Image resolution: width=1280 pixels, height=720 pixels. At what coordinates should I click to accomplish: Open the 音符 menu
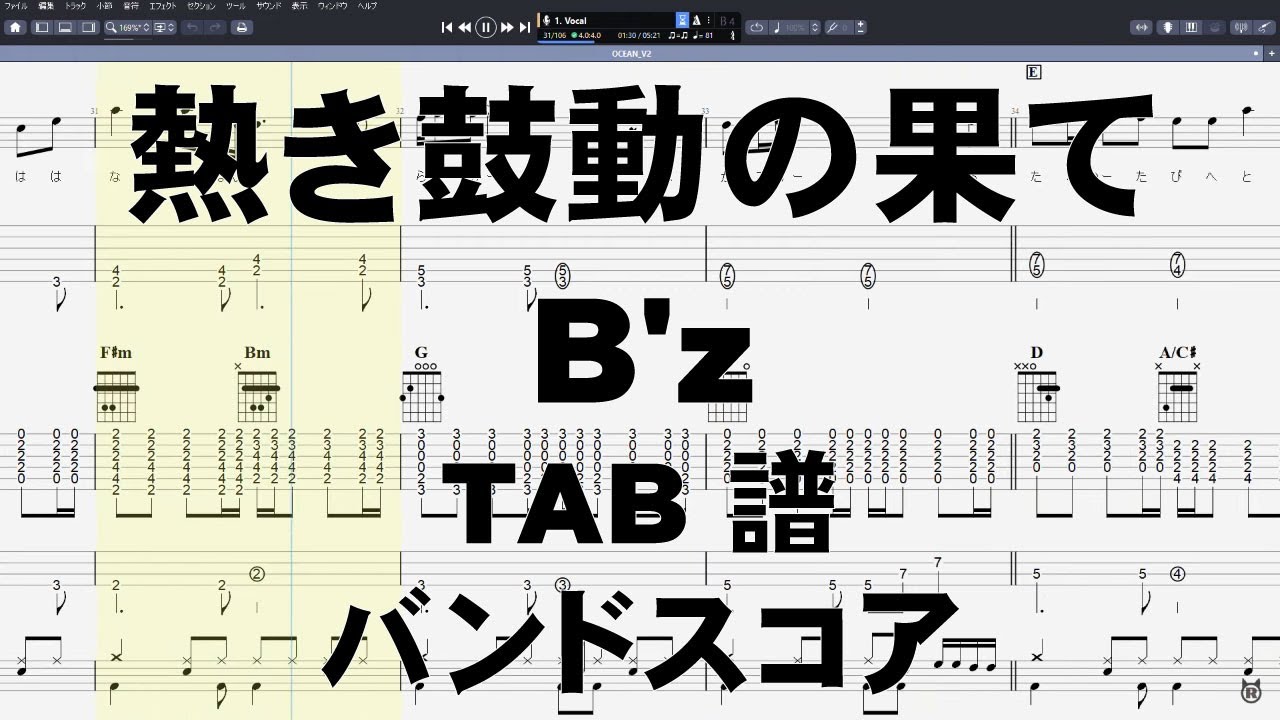click(x=131, y=6)
